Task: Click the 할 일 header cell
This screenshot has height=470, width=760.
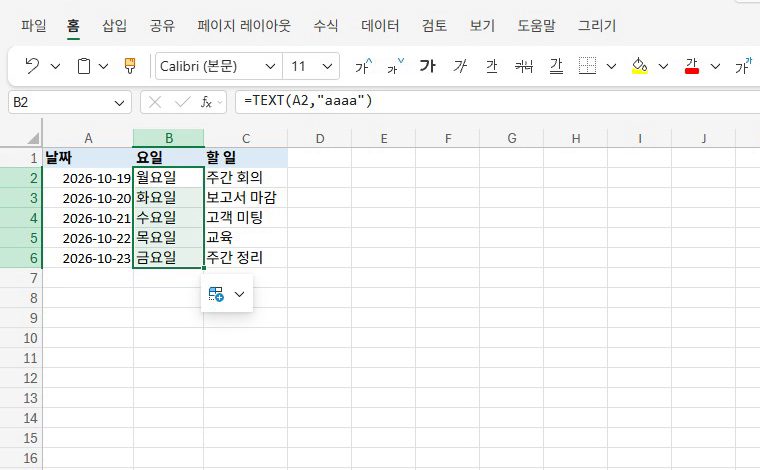Action: pyautogui.click(x=246, y=157)
